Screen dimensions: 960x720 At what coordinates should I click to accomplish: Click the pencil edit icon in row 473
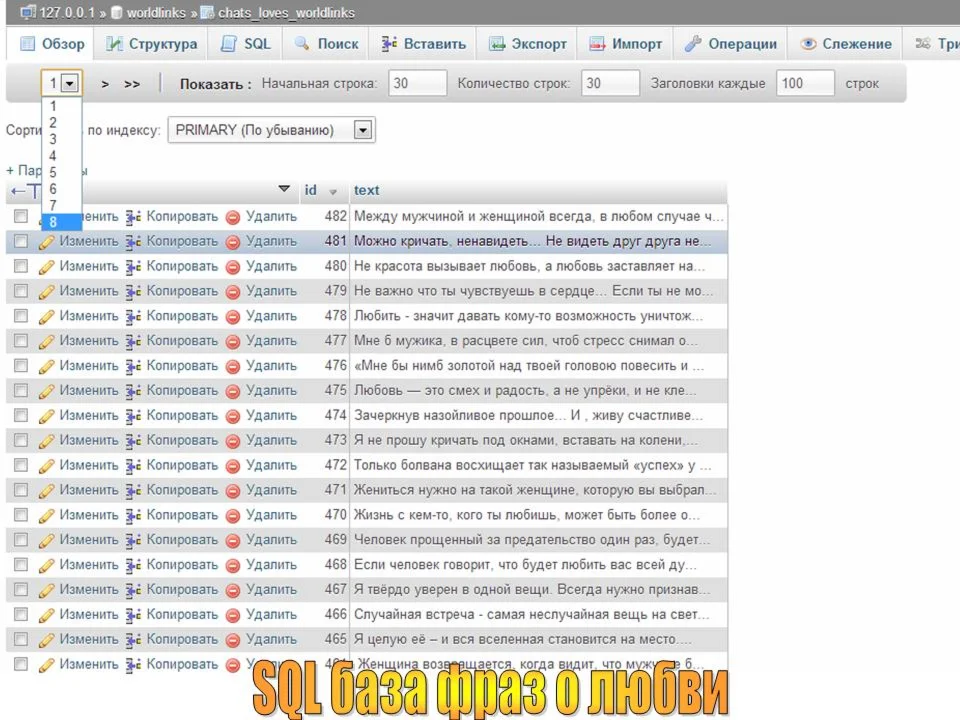pyautogui.click(x=47, y=441)
